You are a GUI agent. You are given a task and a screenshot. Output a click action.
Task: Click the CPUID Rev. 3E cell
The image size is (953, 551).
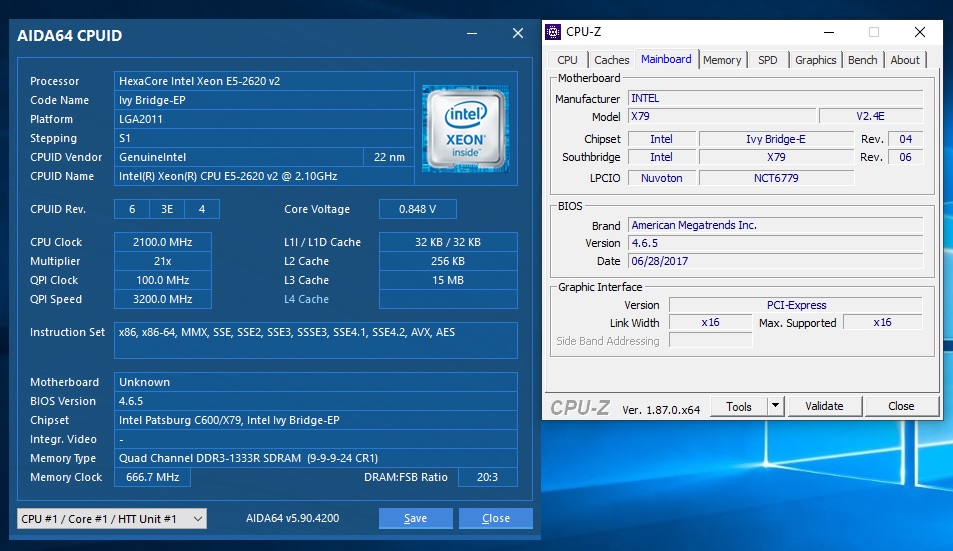click(x=167, y=209)
